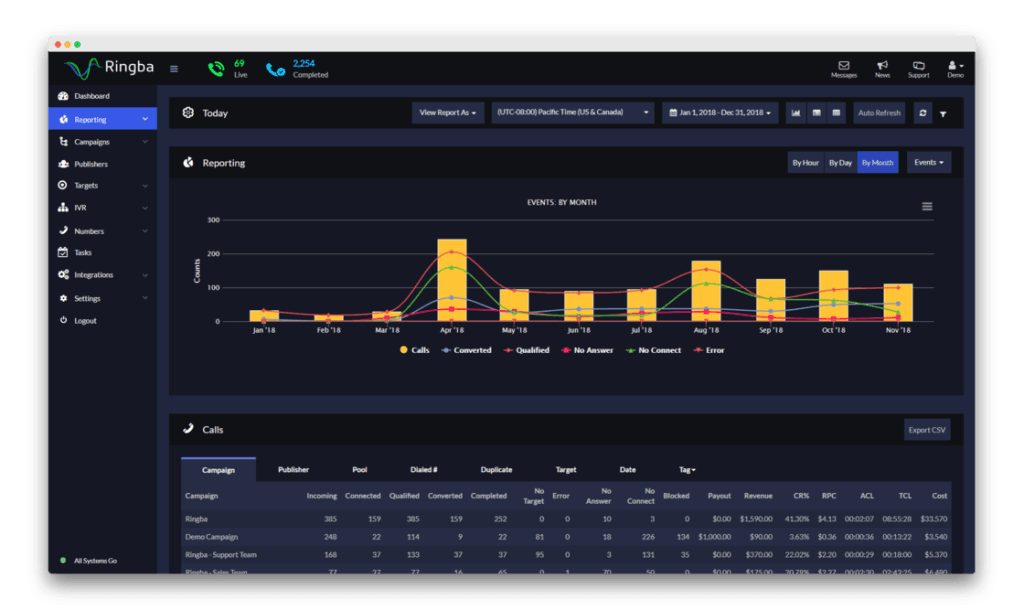Switch to Target tab
The width and height of the screenshot is (1024, 610).
tap(566, 470)
